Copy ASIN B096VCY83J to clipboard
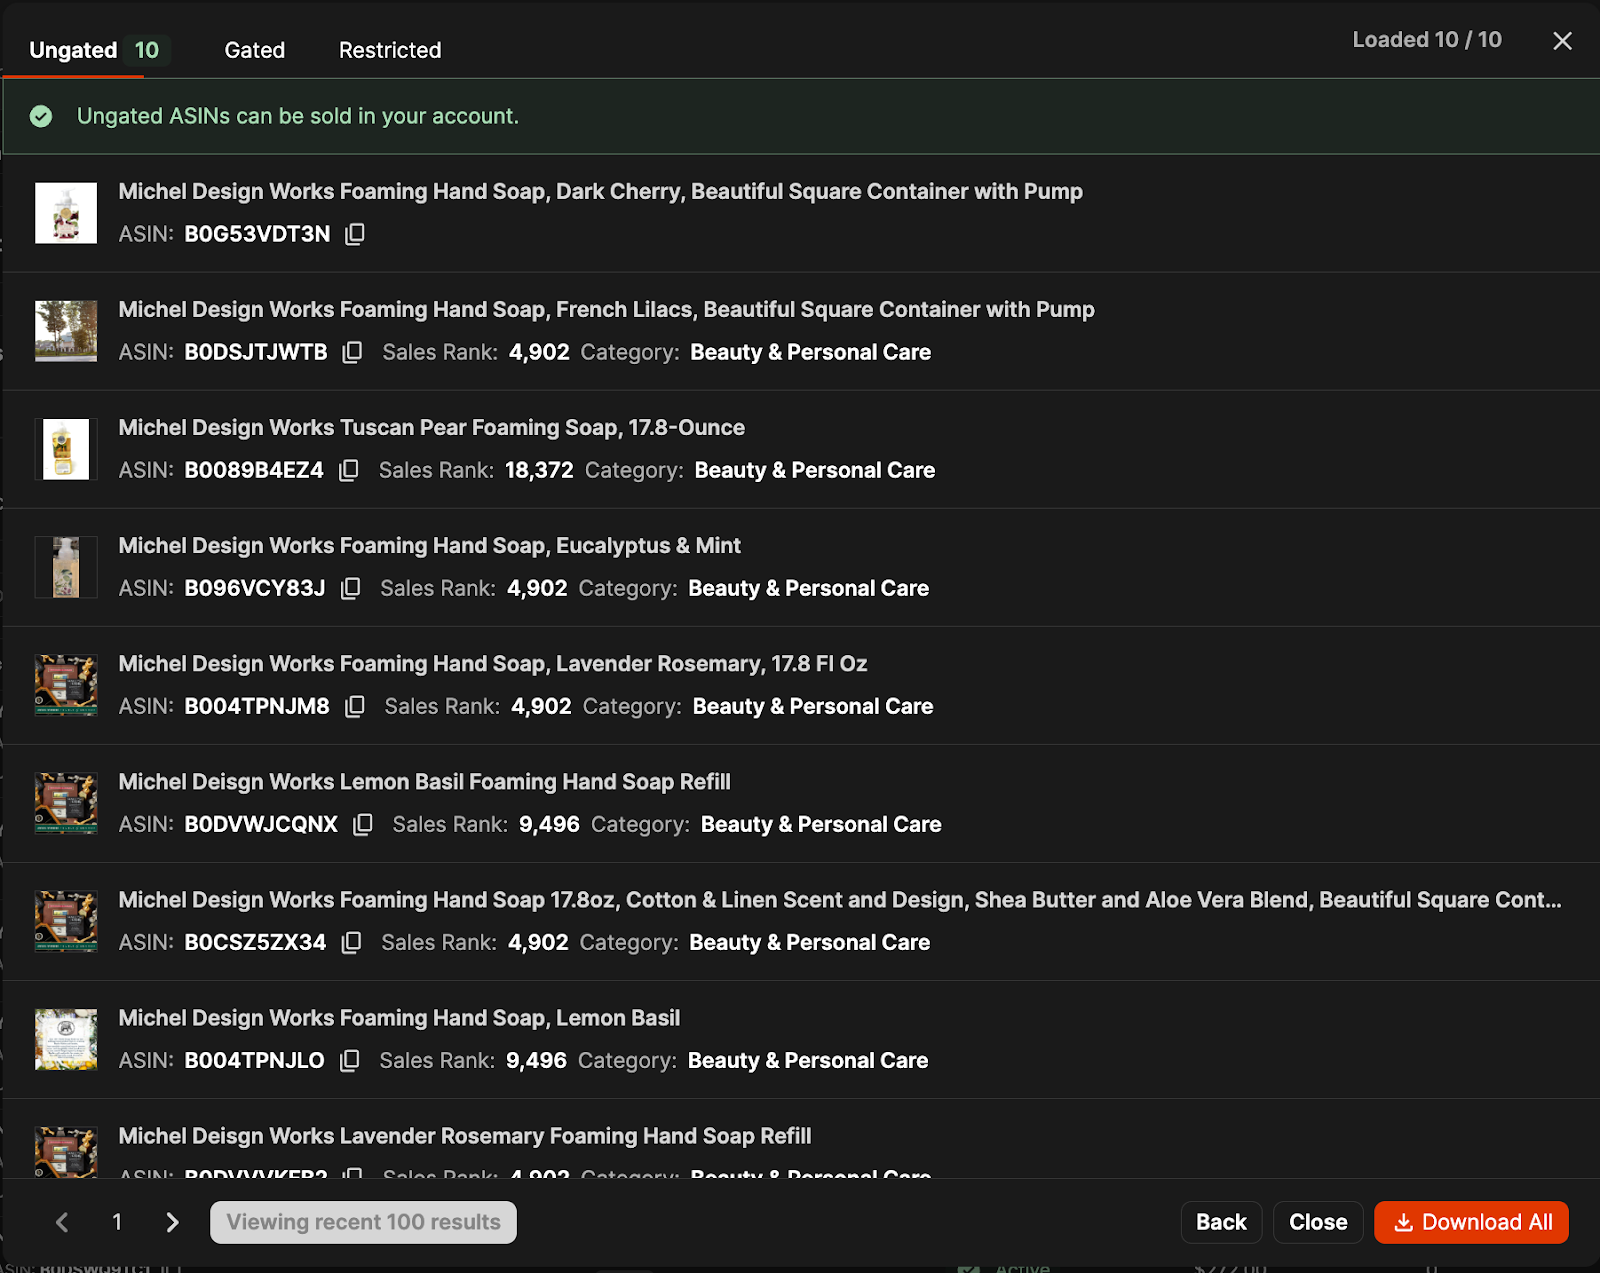Image resolution: width=1600 pixels, height=1273 pixels. (x=350, y=588)
